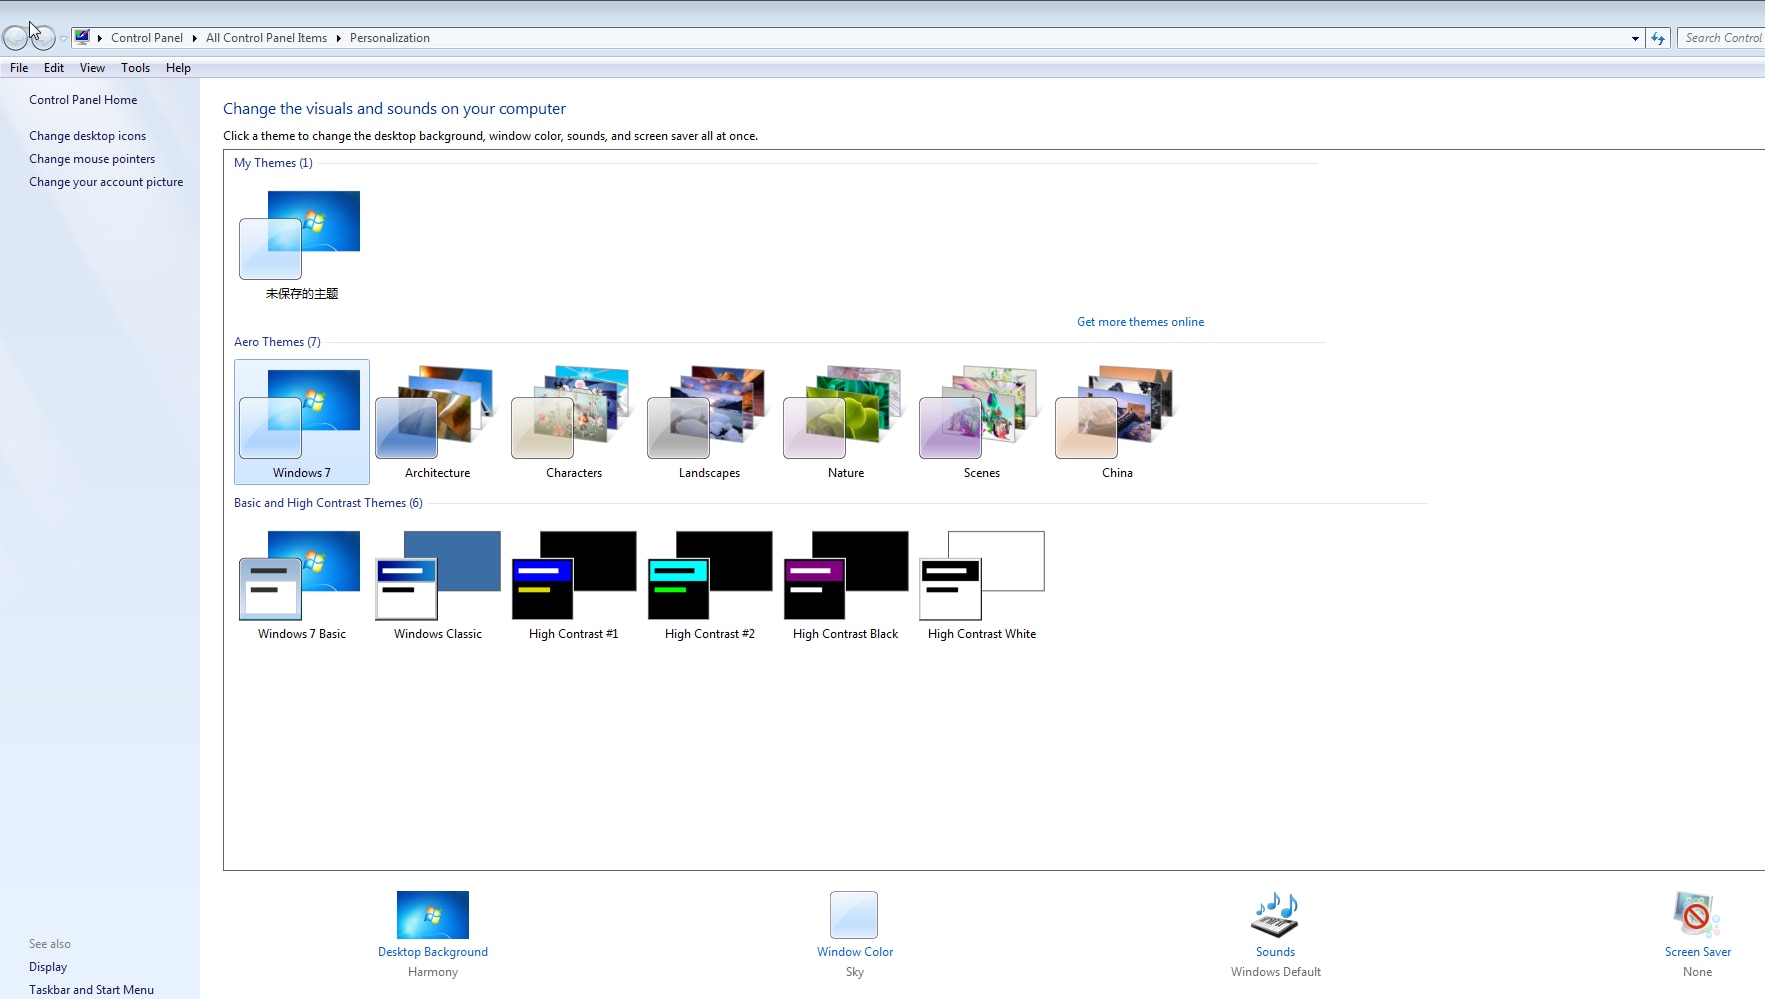Open the recent pages dropdown arrow

(63, 39)
